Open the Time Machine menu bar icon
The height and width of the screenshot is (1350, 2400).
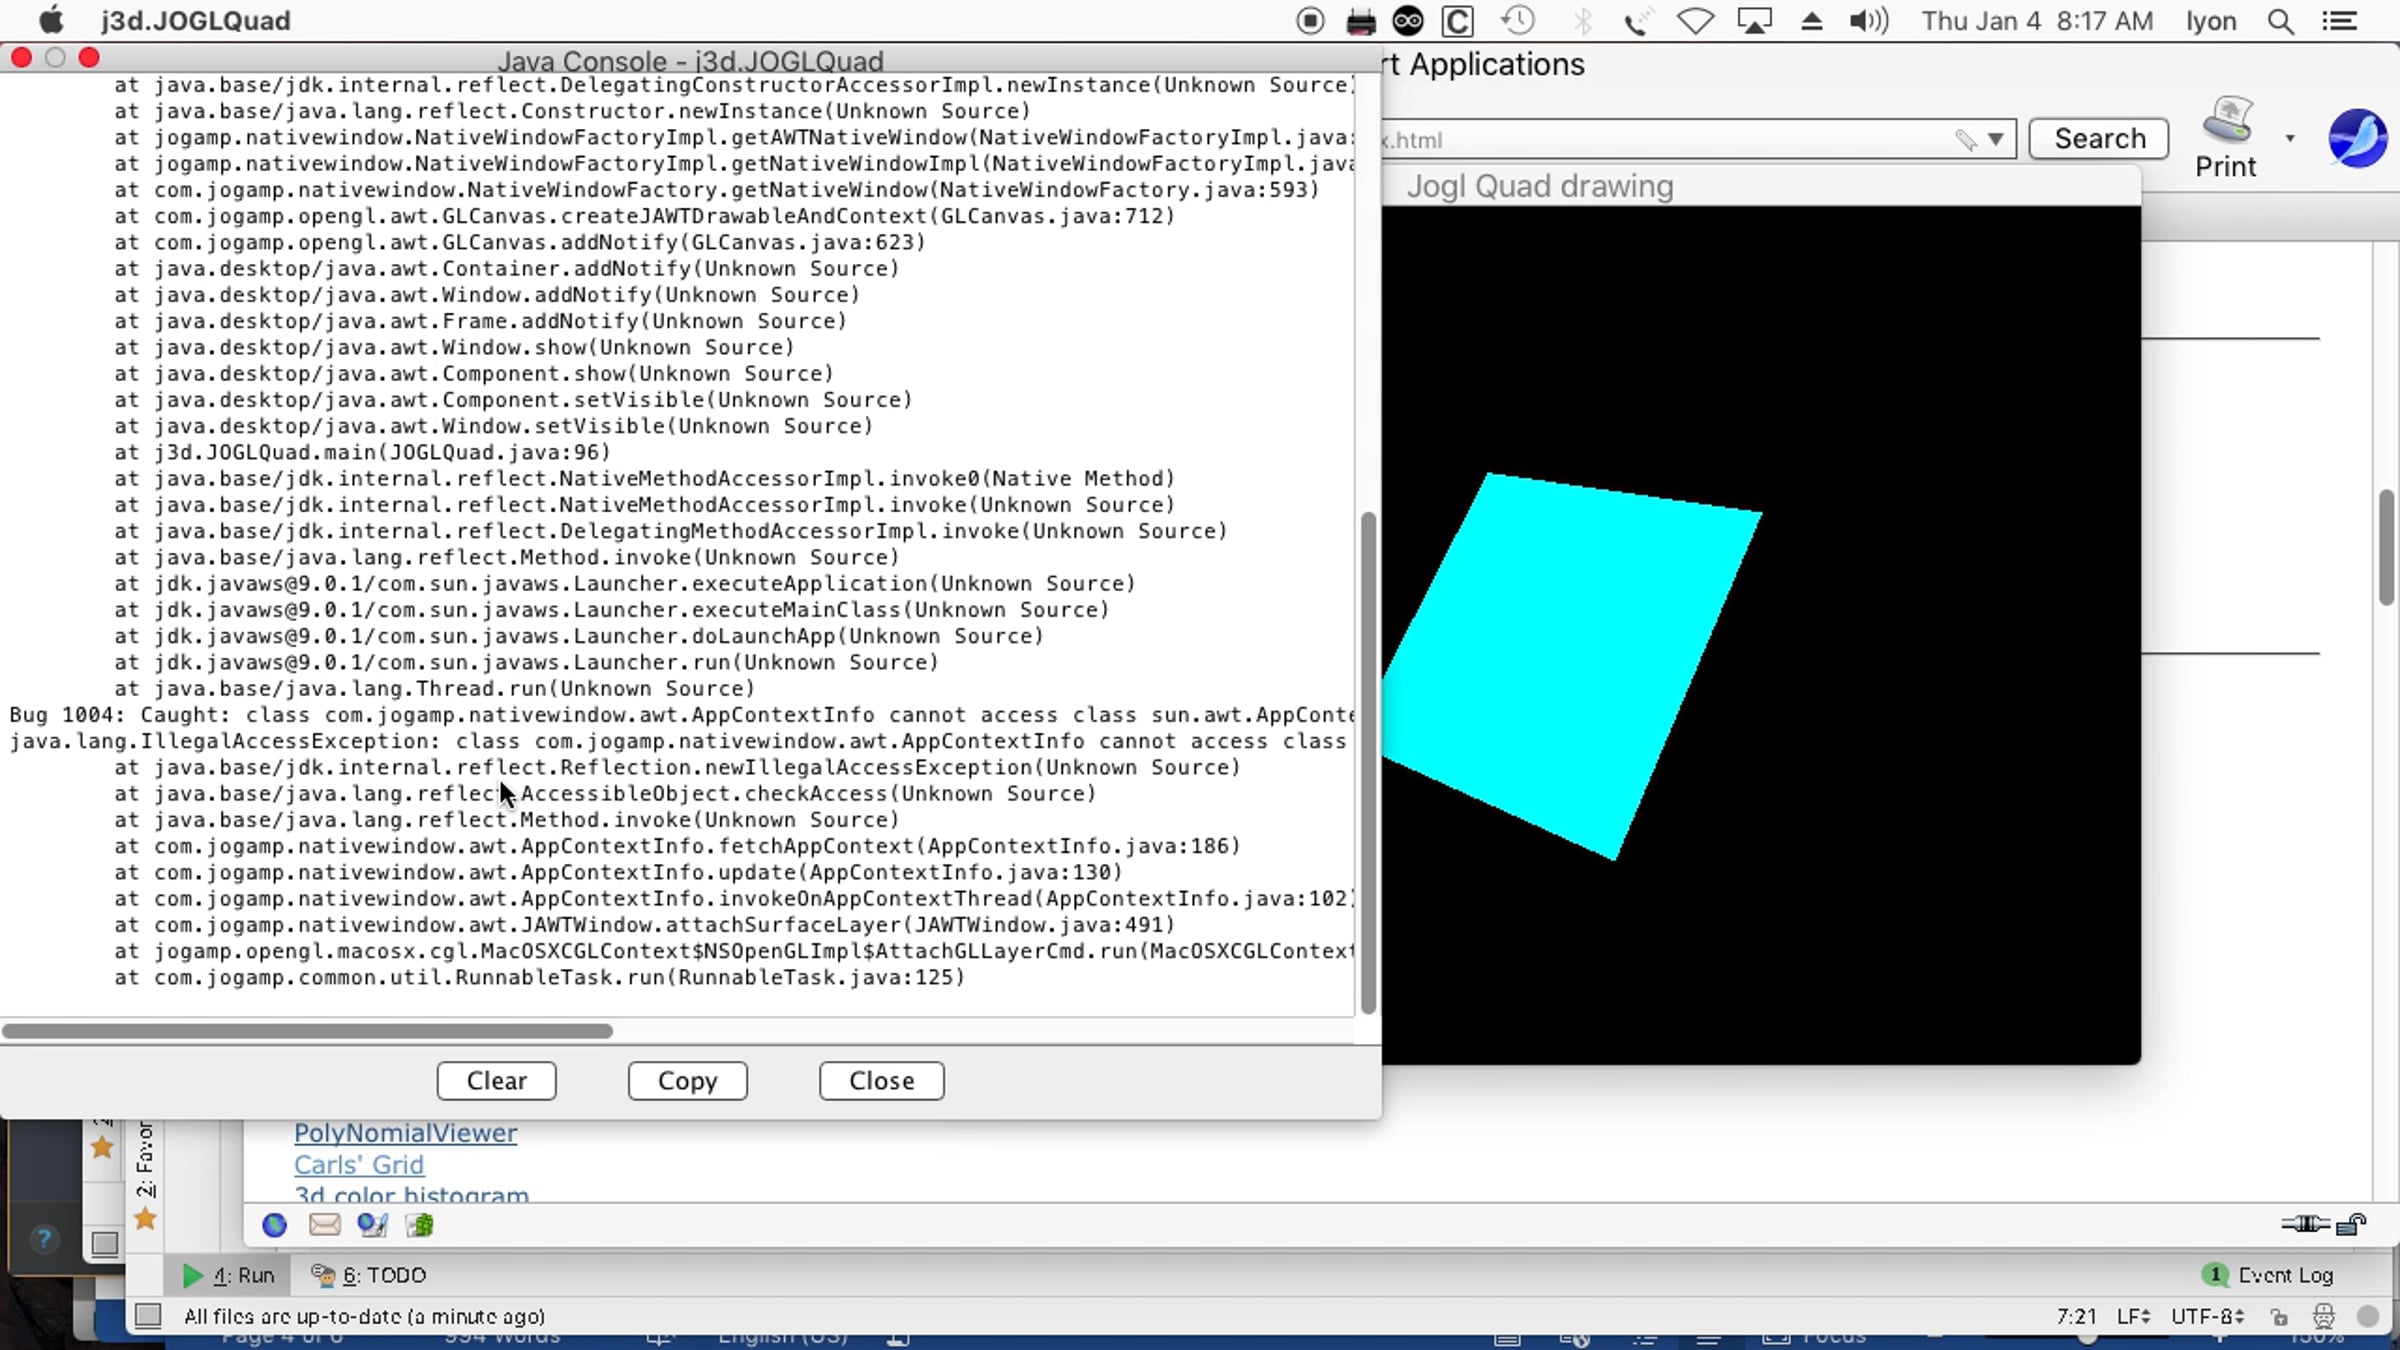[x=1518, y=20]
